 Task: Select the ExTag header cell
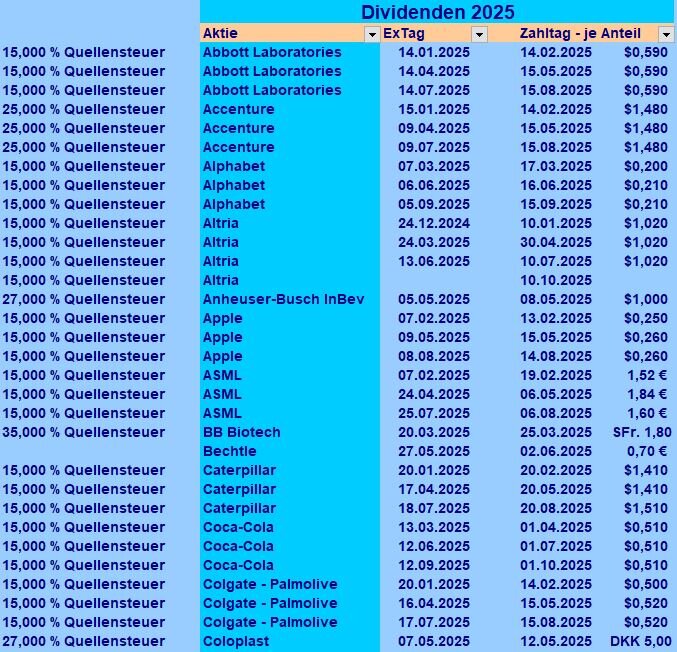pyautogui.click(x=434, y=33)
